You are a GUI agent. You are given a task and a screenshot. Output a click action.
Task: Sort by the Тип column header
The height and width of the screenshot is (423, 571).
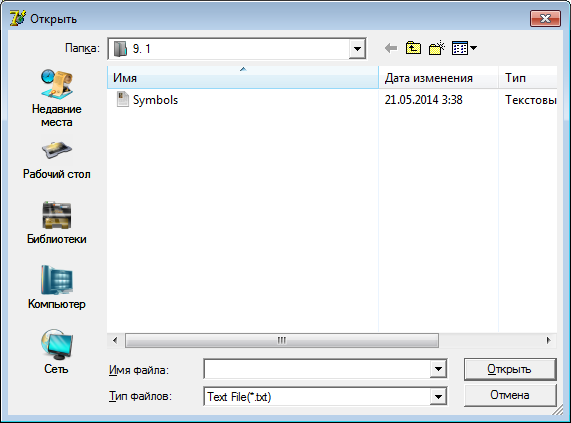point(528,78)
